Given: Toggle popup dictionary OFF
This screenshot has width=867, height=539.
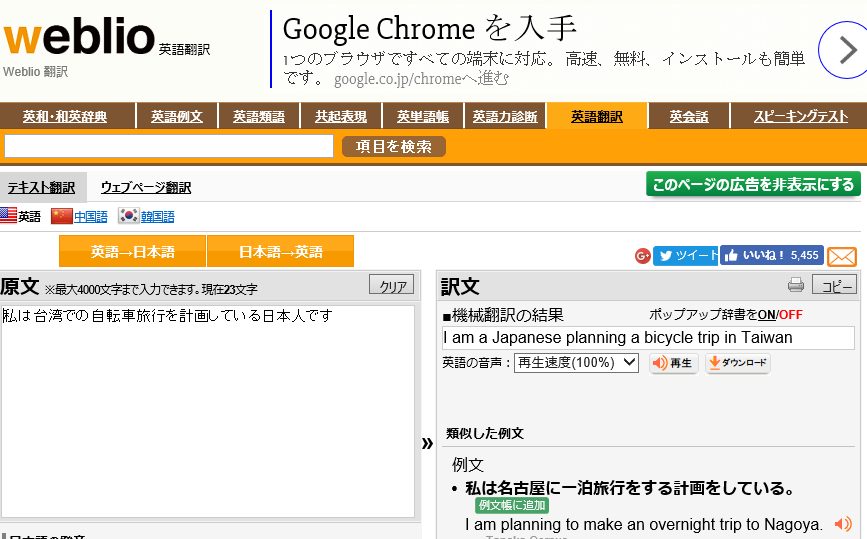Looking at the screenshot, I should tap(791, 315).
